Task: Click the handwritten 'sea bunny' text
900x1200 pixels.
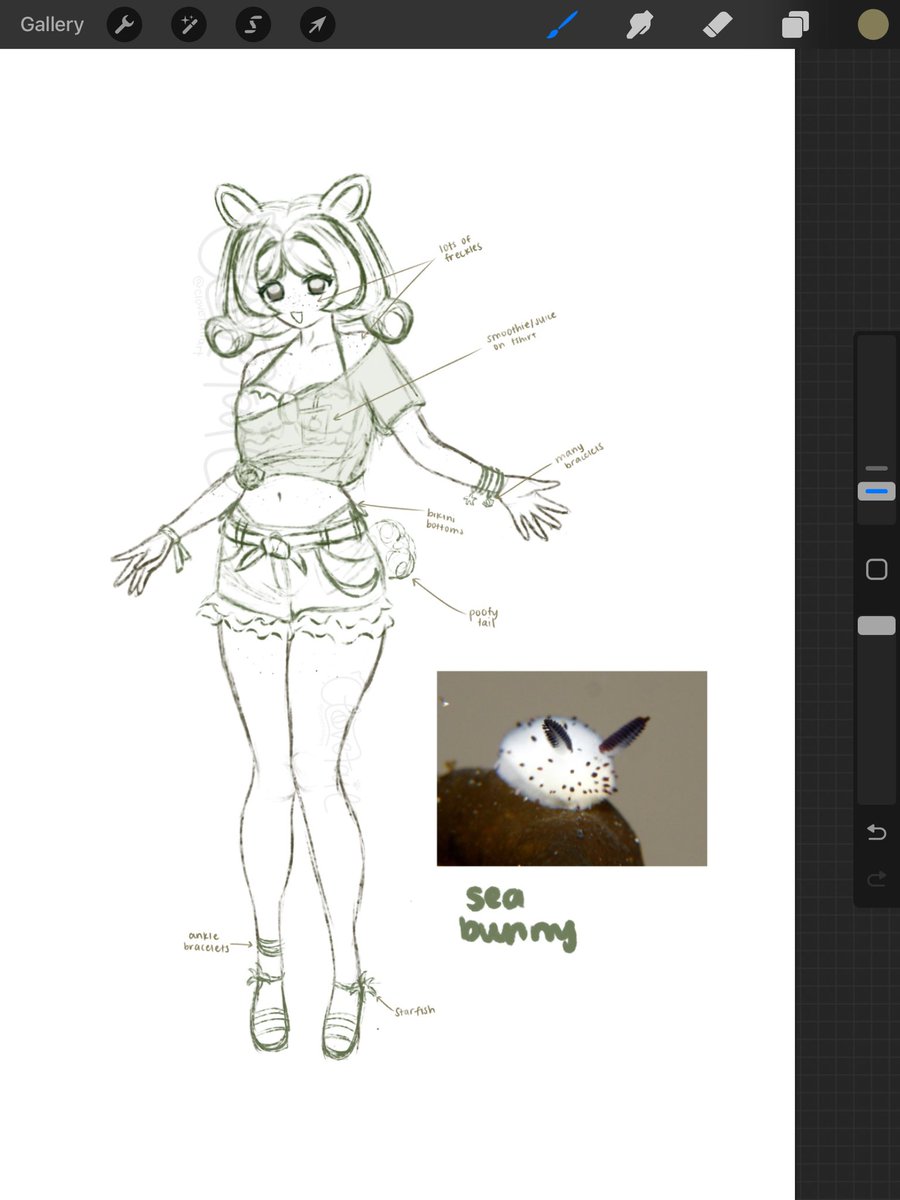Action: coord(518,916)
